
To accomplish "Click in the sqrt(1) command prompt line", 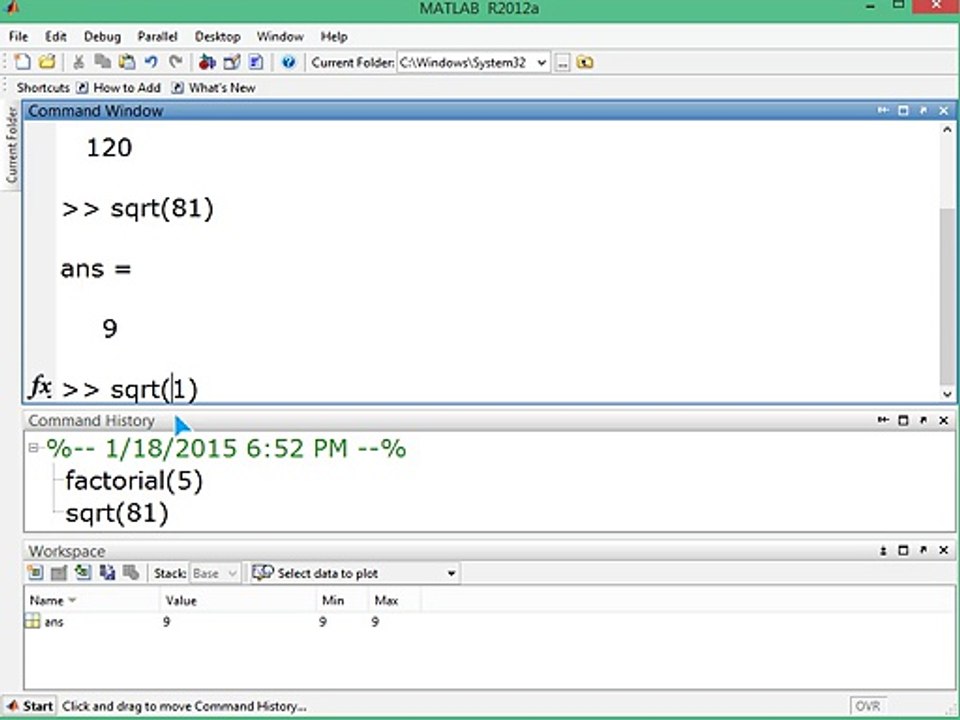I will tap(498, 389).
